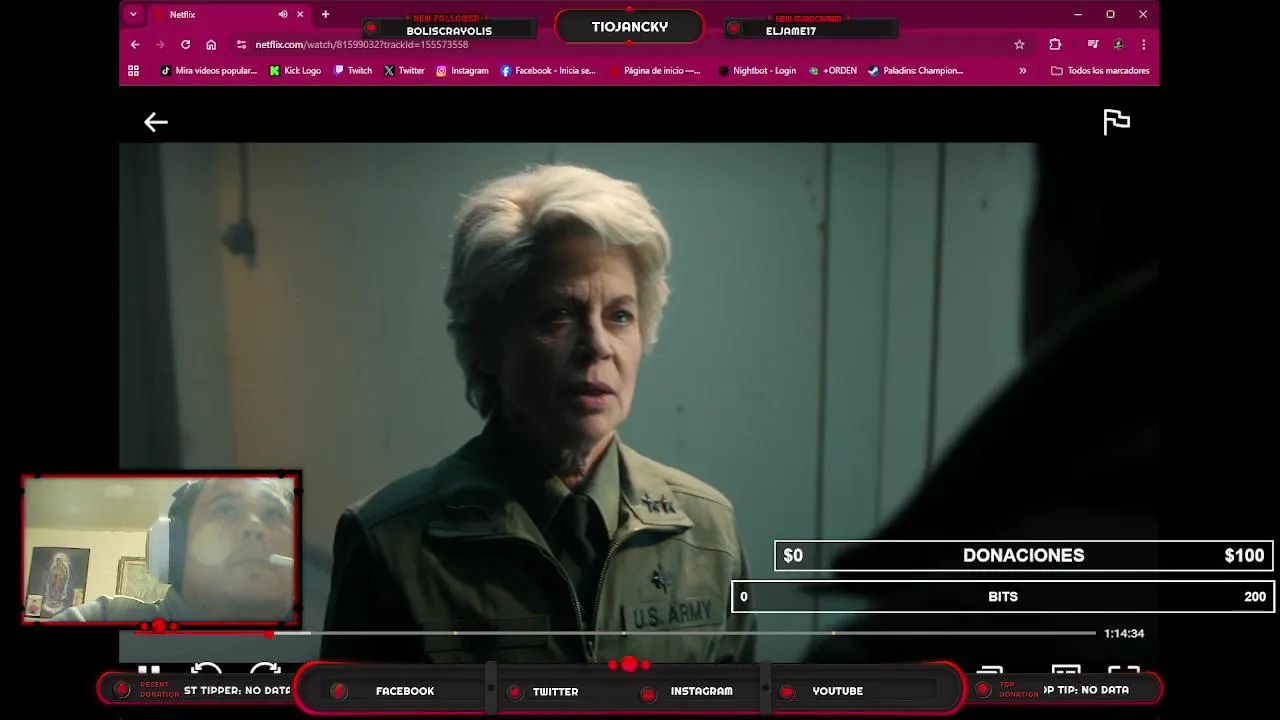Exit playback with Netflix back arrow
The image size is (1280, 720).
[x=155, y=122]
